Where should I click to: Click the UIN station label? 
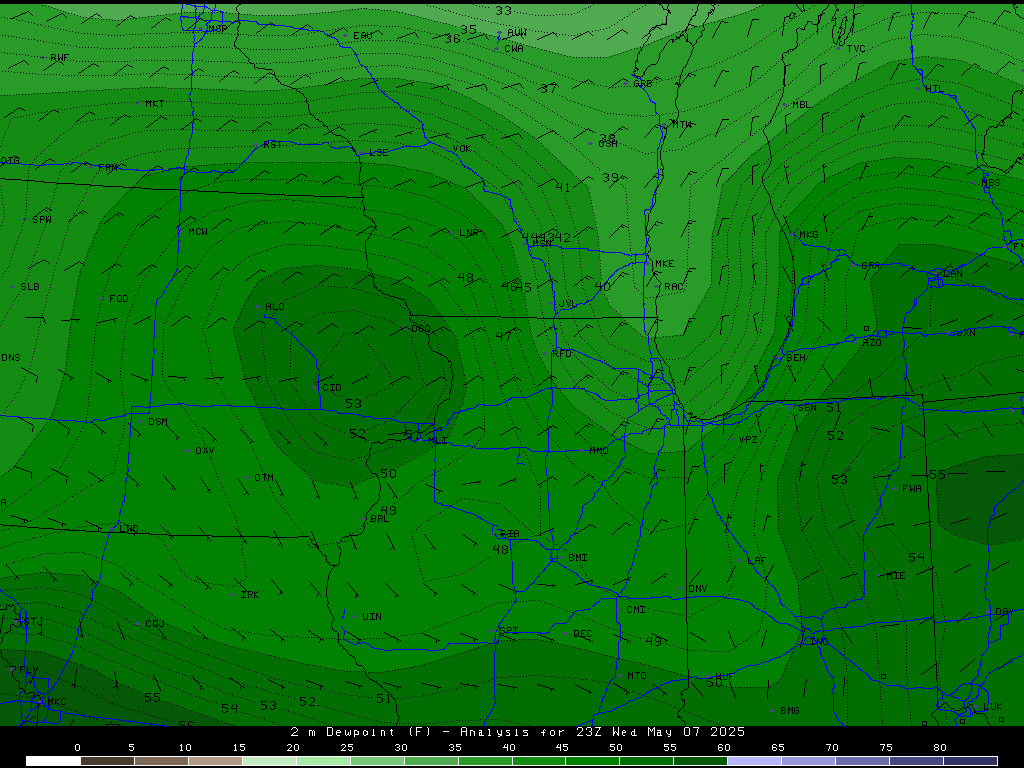[372, 616]
